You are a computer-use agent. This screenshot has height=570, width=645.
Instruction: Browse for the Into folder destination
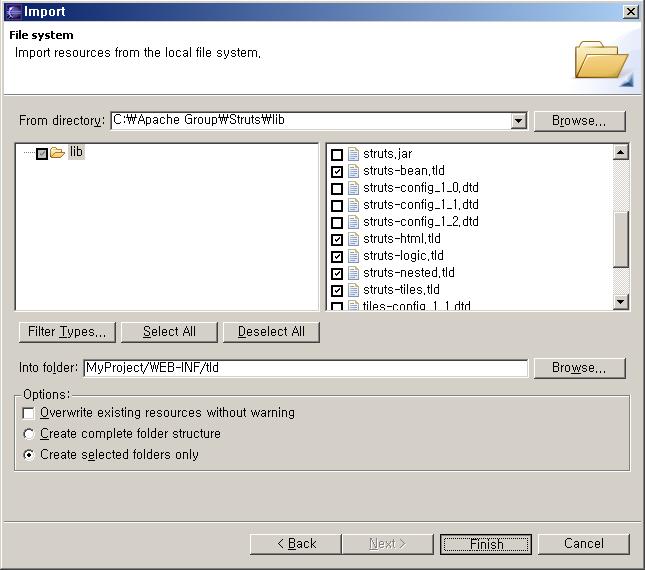tap(579, 368)
